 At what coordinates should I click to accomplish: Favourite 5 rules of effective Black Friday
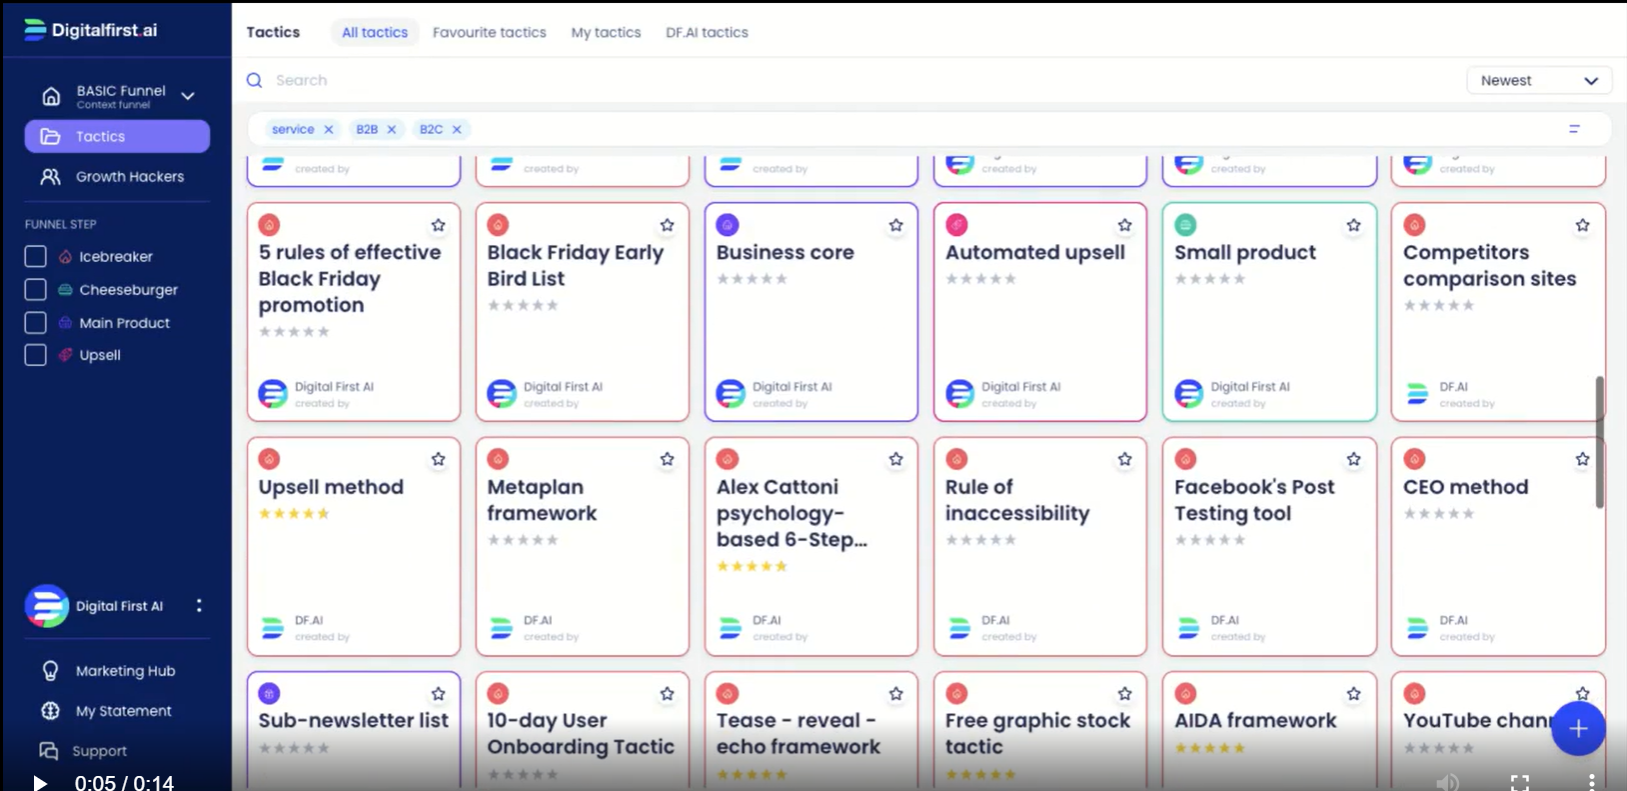(x=438, y=225)
